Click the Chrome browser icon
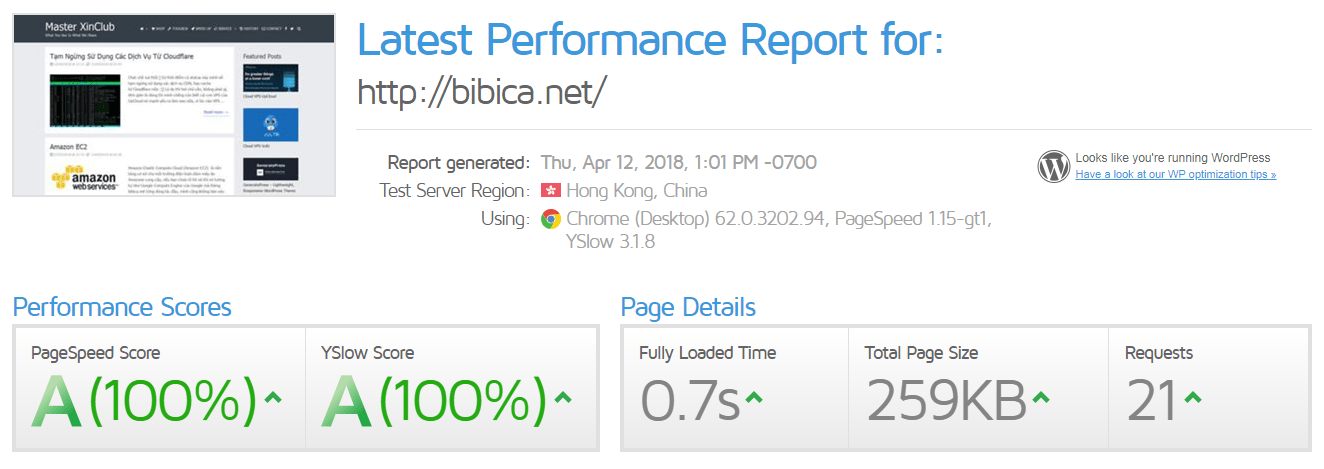Screen dimensions: 1324x469 (550, 218)
